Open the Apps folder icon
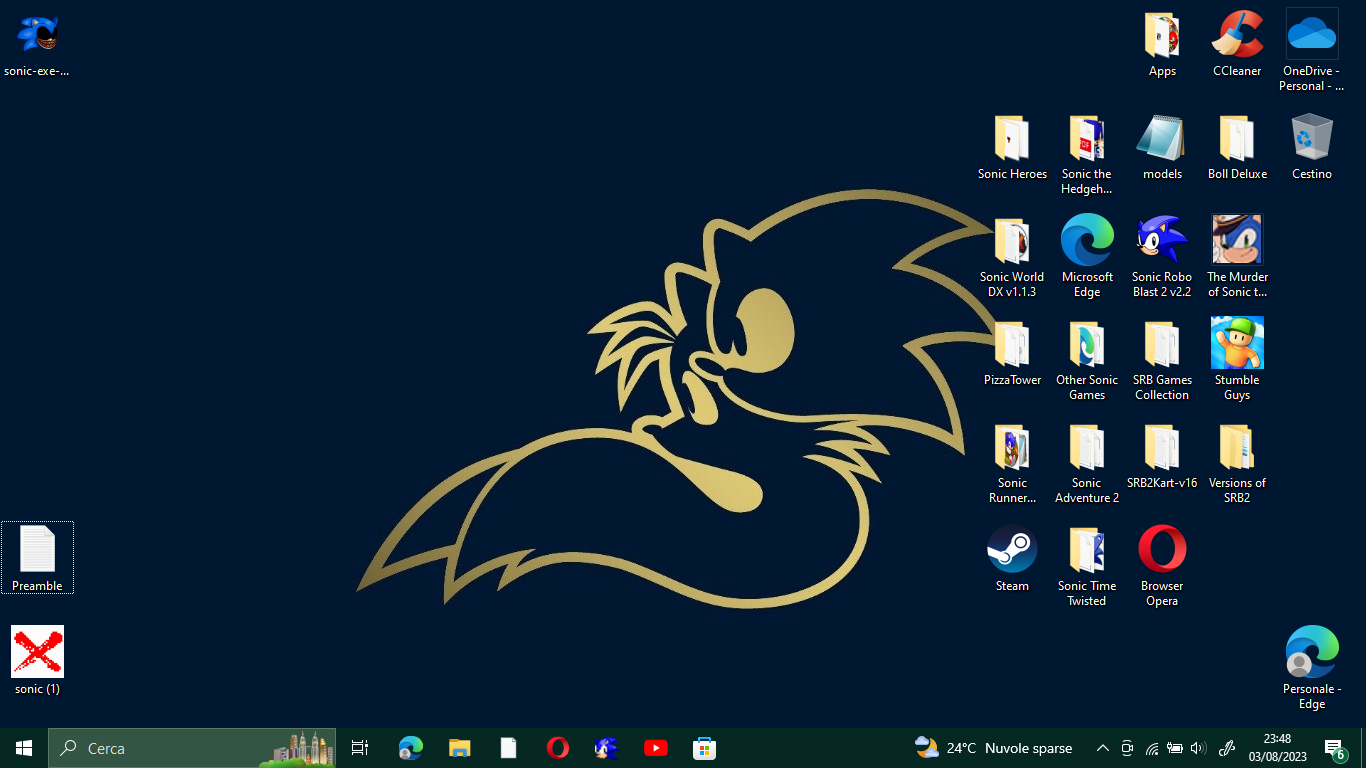Image resolution: width=1366 pixels, height=768 pixels. 1162,44
